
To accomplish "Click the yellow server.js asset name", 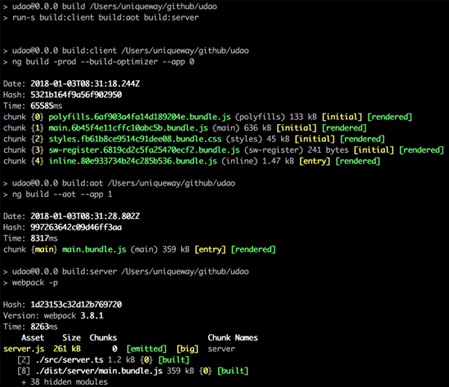I will click(24, 349).
